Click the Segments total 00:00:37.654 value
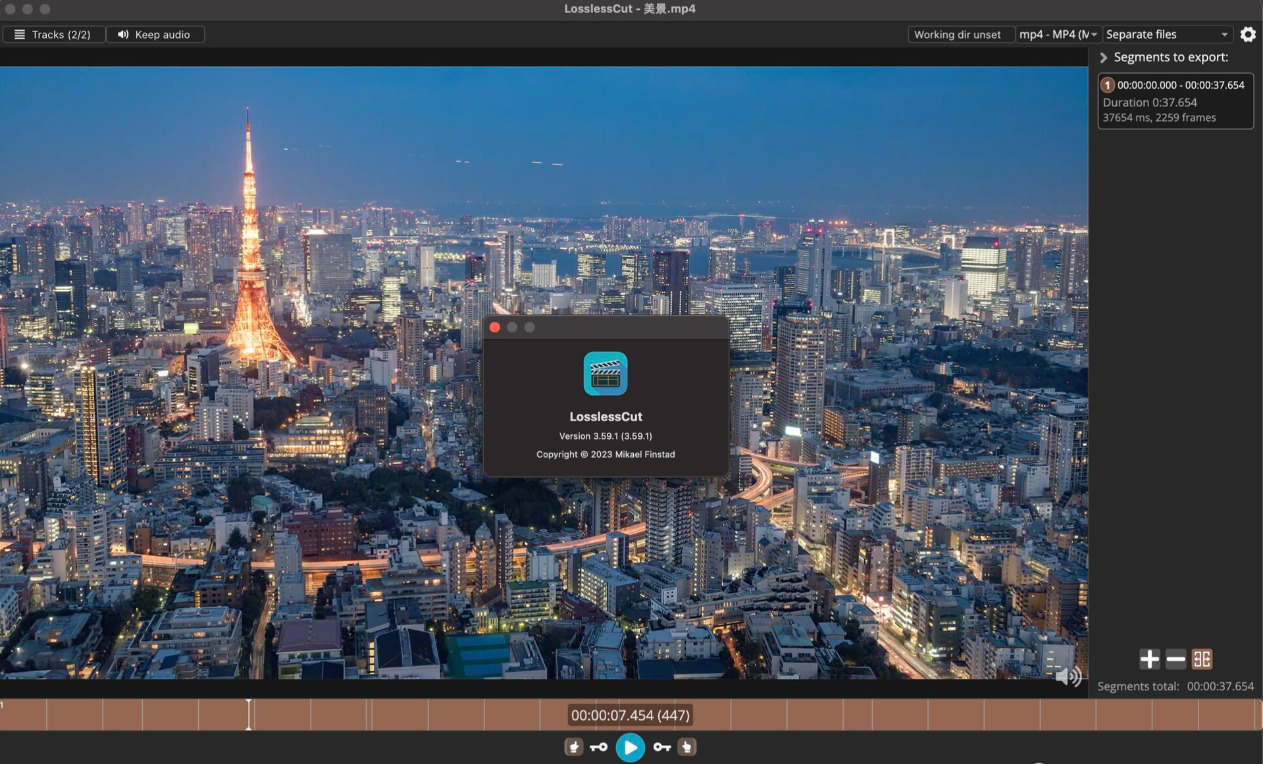The height and width of the screenshot is (764, 1263). click(1220, 687)
